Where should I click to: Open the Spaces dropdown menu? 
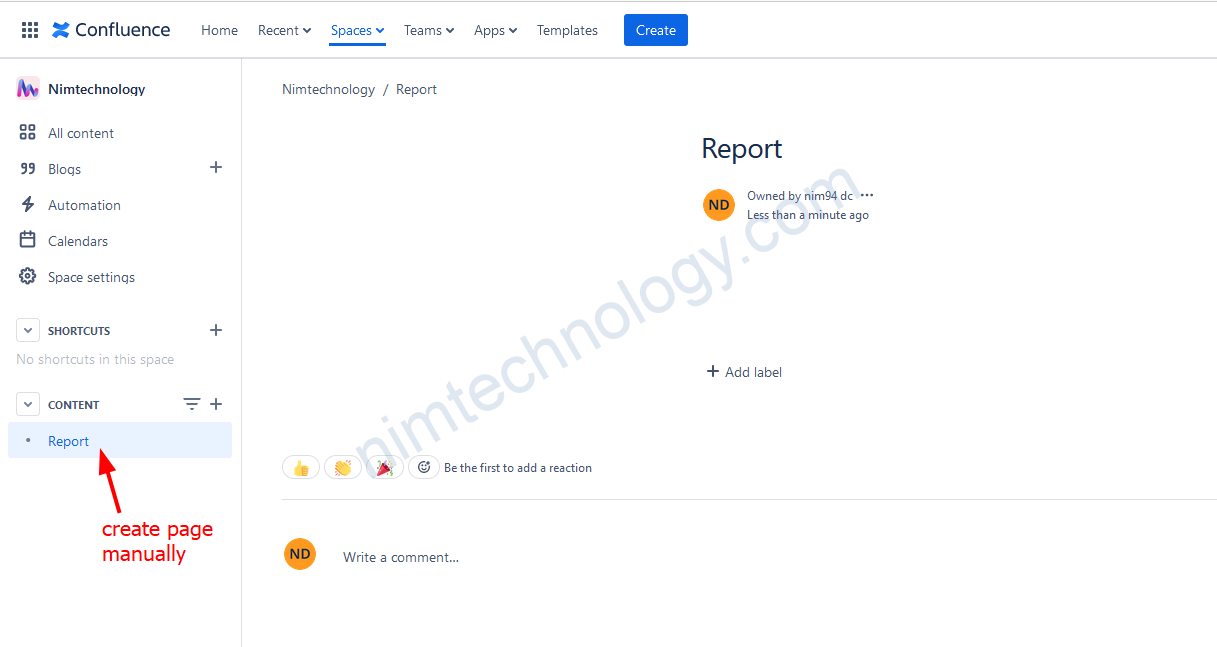click(357, 30)
